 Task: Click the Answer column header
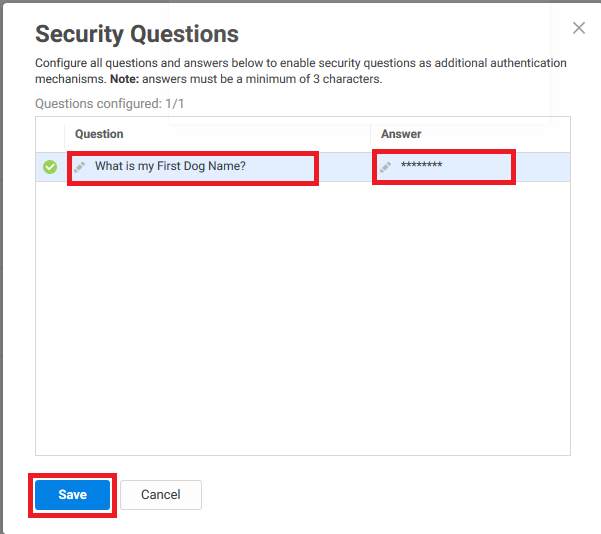coord(401,134)
